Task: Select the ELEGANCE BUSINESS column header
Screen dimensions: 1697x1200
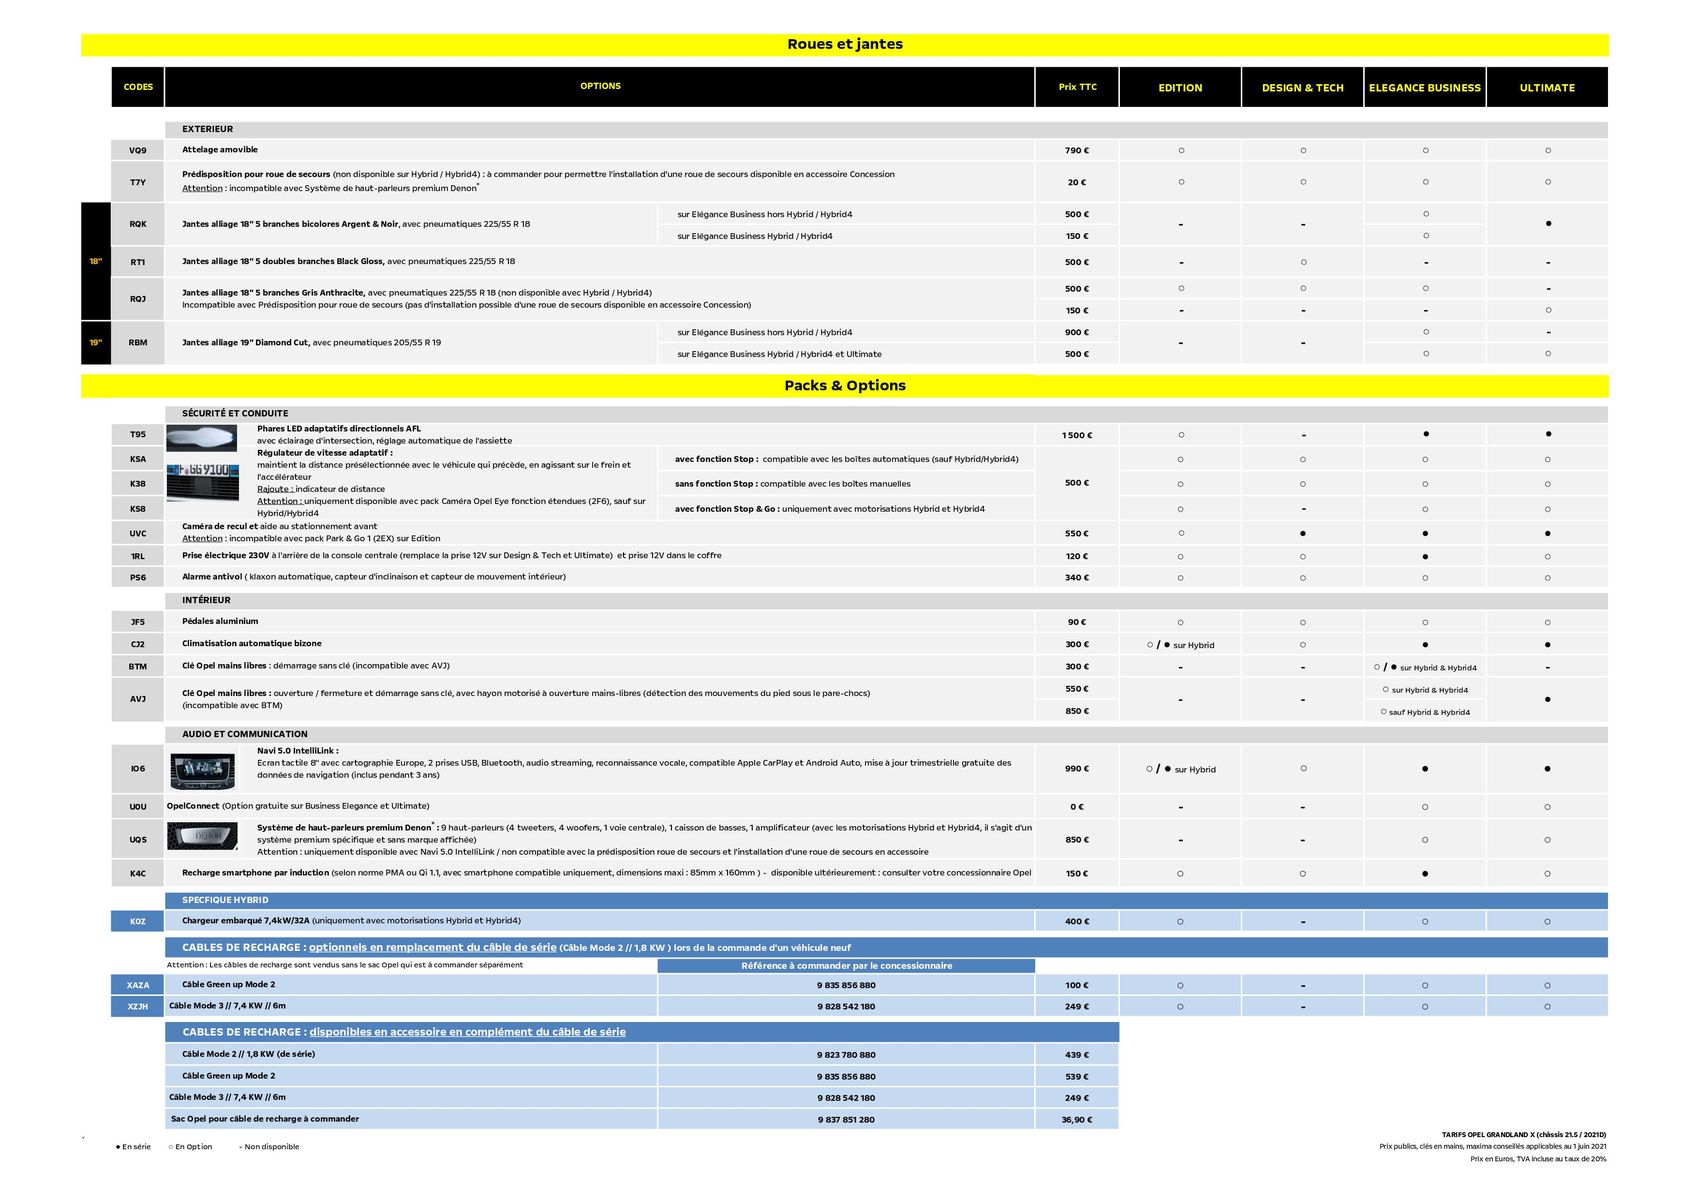Action: [1425, 87]
